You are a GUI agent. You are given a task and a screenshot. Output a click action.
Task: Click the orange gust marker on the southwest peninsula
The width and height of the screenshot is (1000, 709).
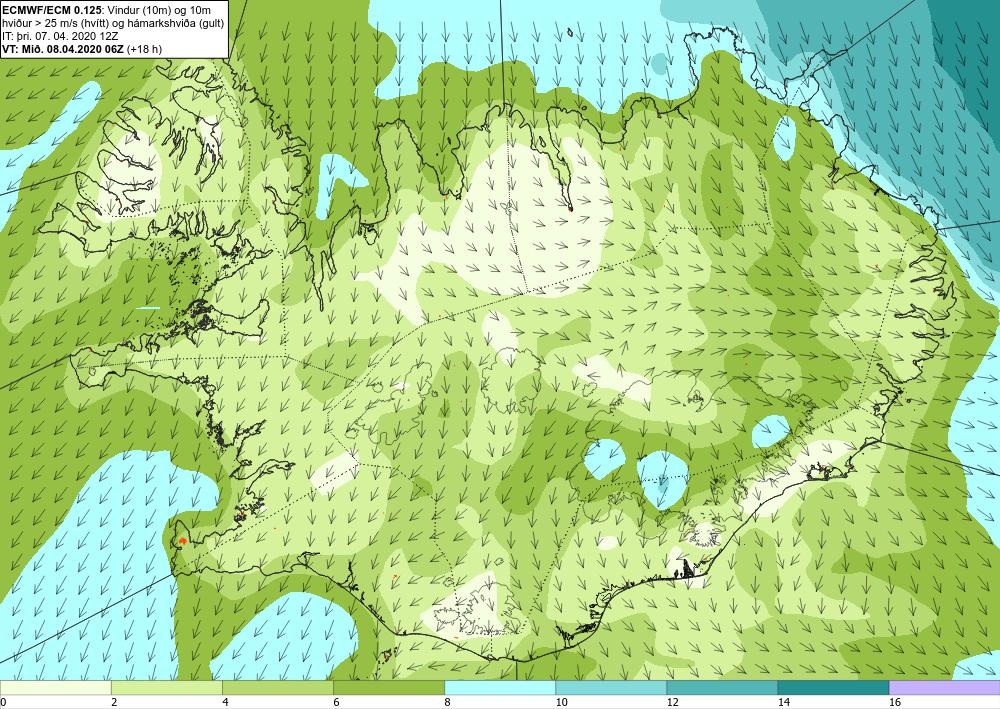point(182,541)
